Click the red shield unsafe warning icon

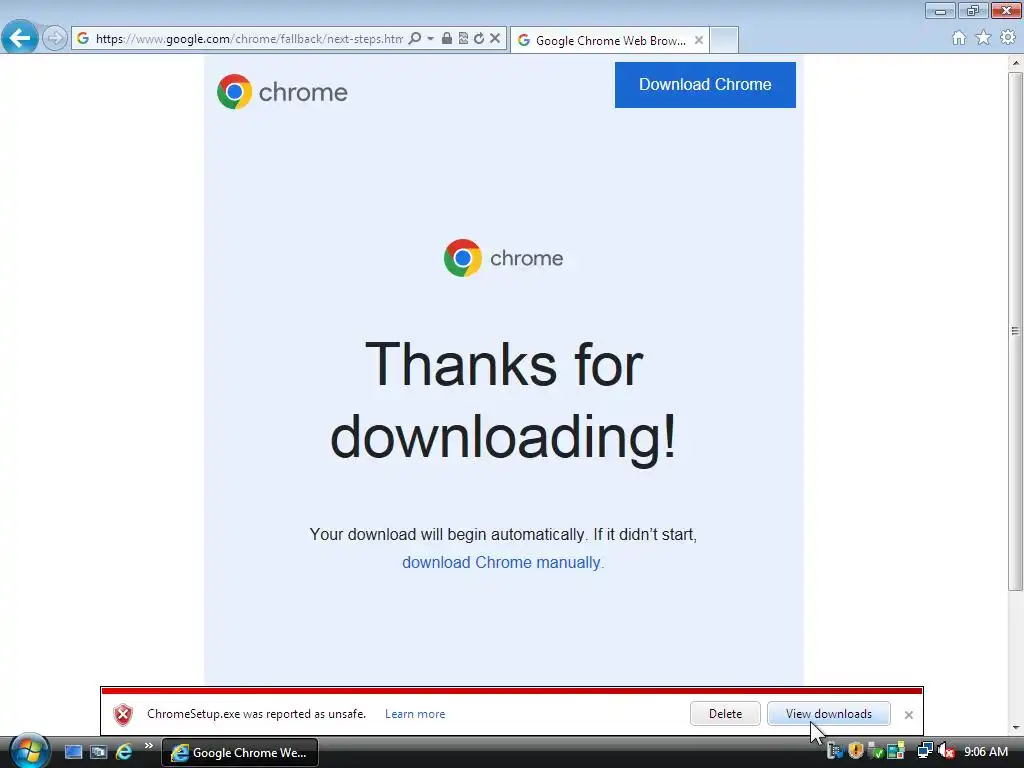123,714
